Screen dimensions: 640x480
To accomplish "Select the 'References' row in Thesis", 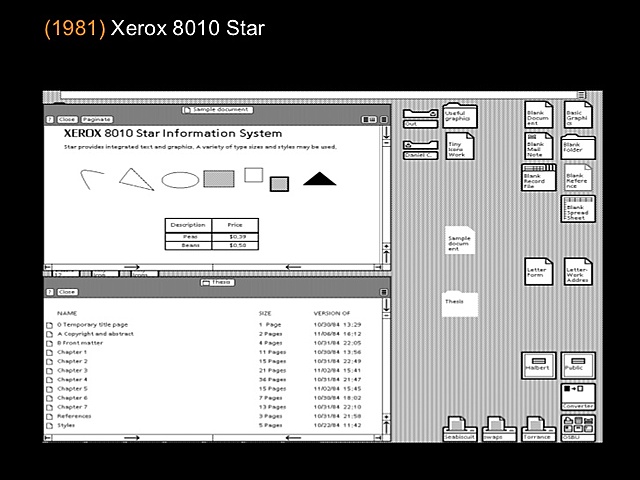I will (x=204, y=416).
